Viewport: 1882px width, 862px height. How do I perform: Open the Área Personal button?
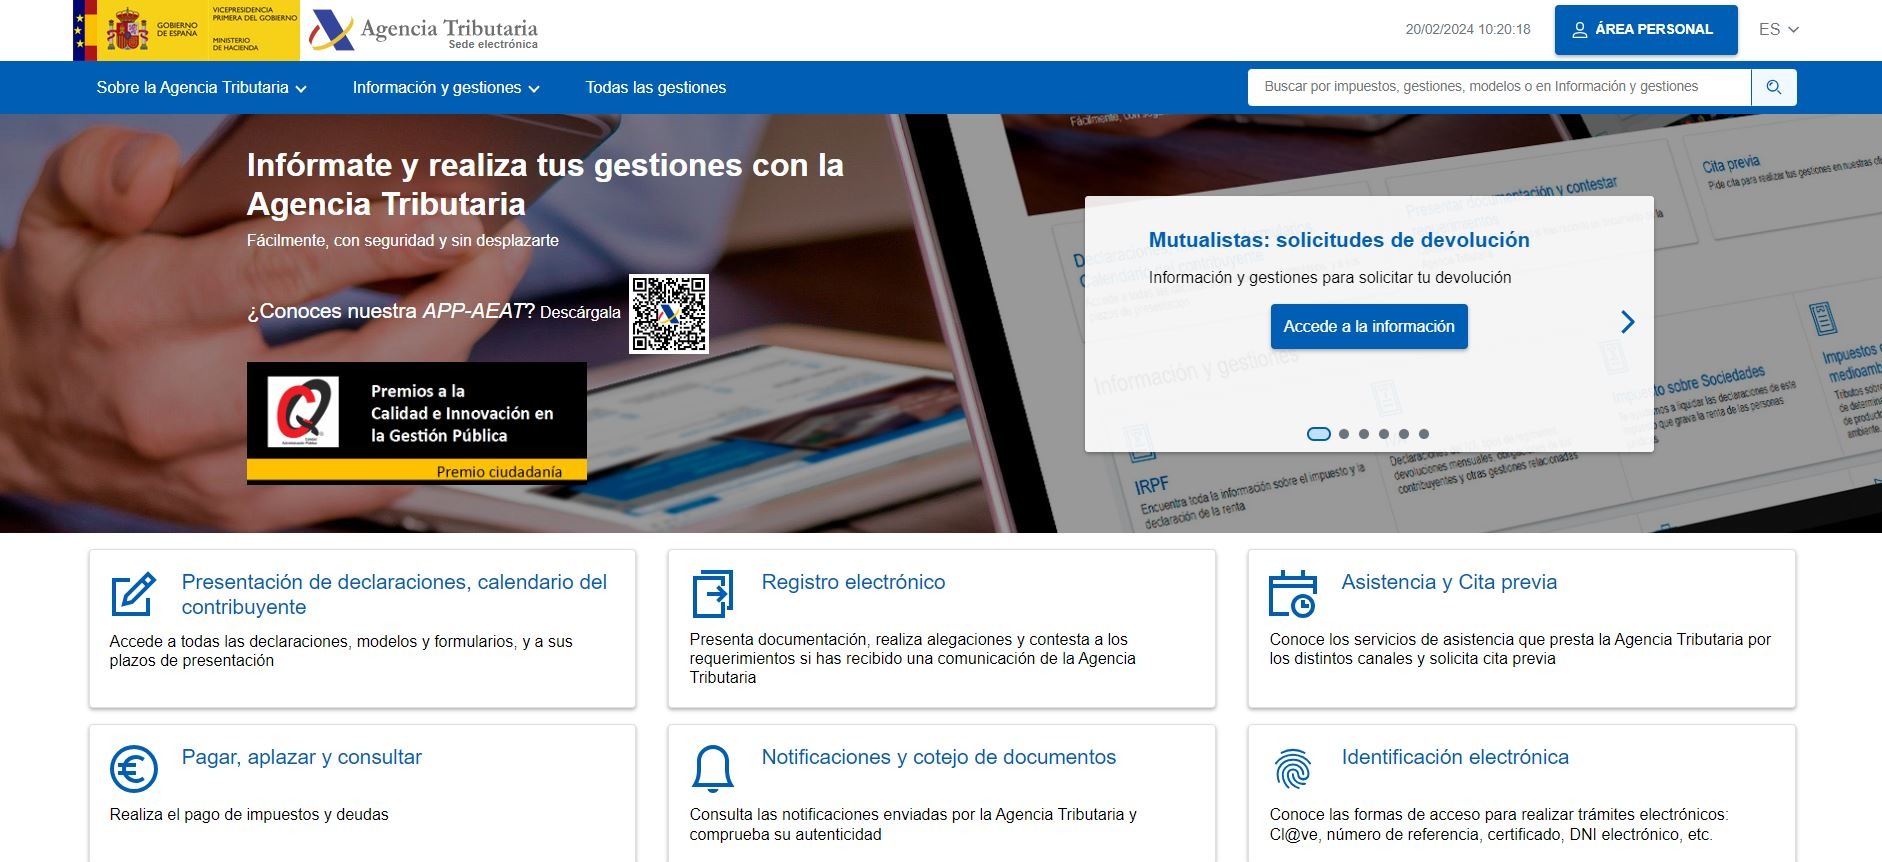[1646, 30]
